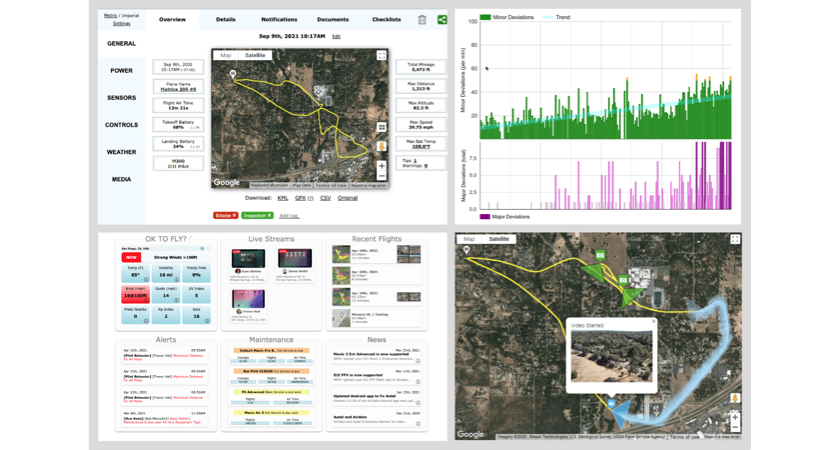
Task: Add a new tag via Add tag link
Action: (289, 216)
